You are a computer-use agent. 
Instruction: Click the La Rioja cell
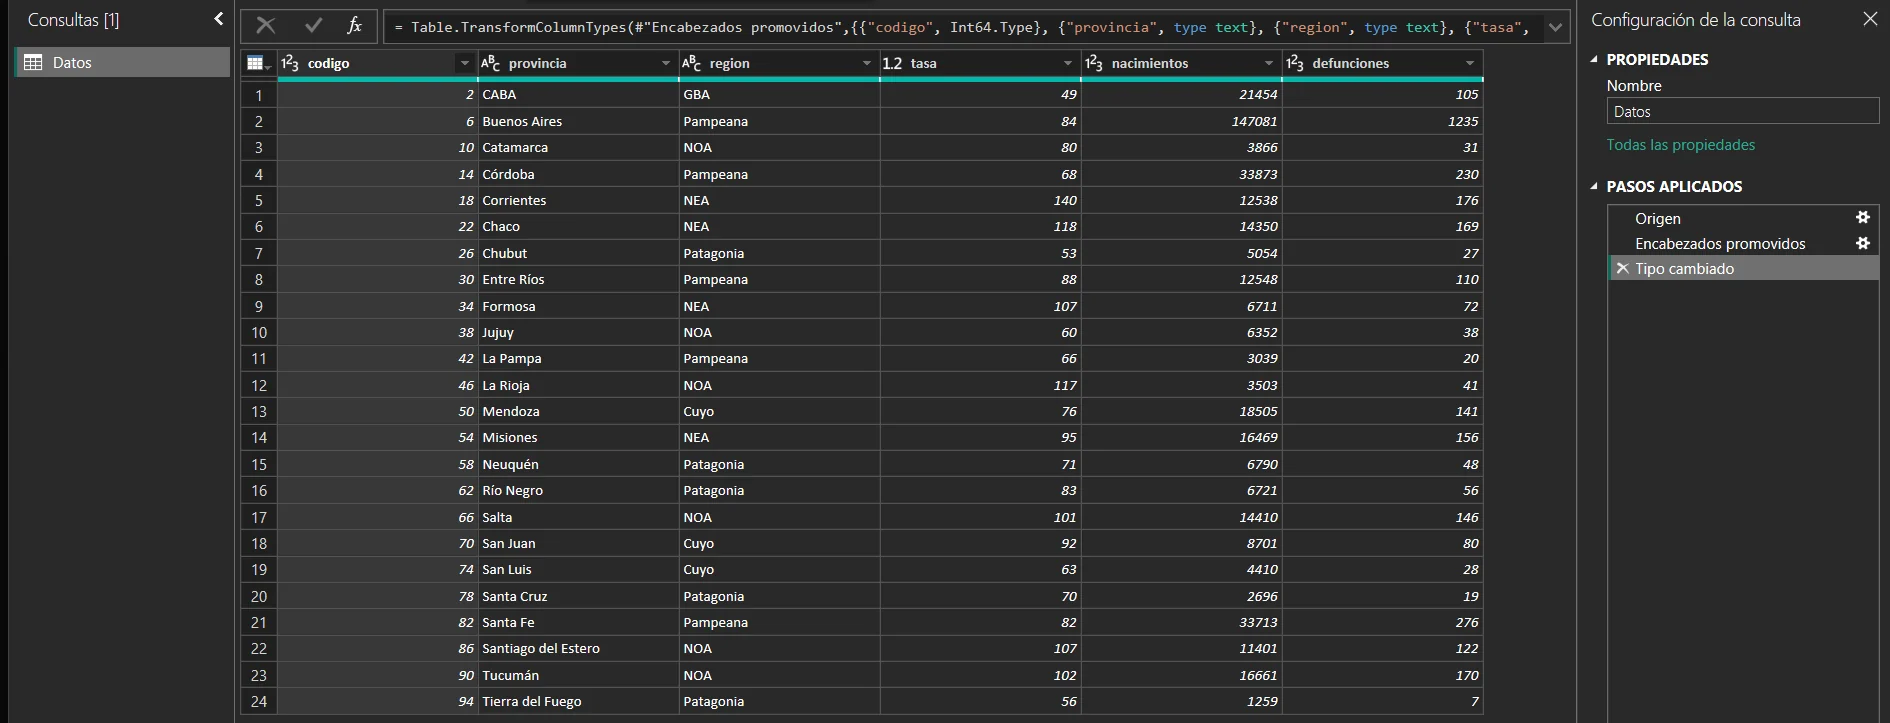[579, 385]
